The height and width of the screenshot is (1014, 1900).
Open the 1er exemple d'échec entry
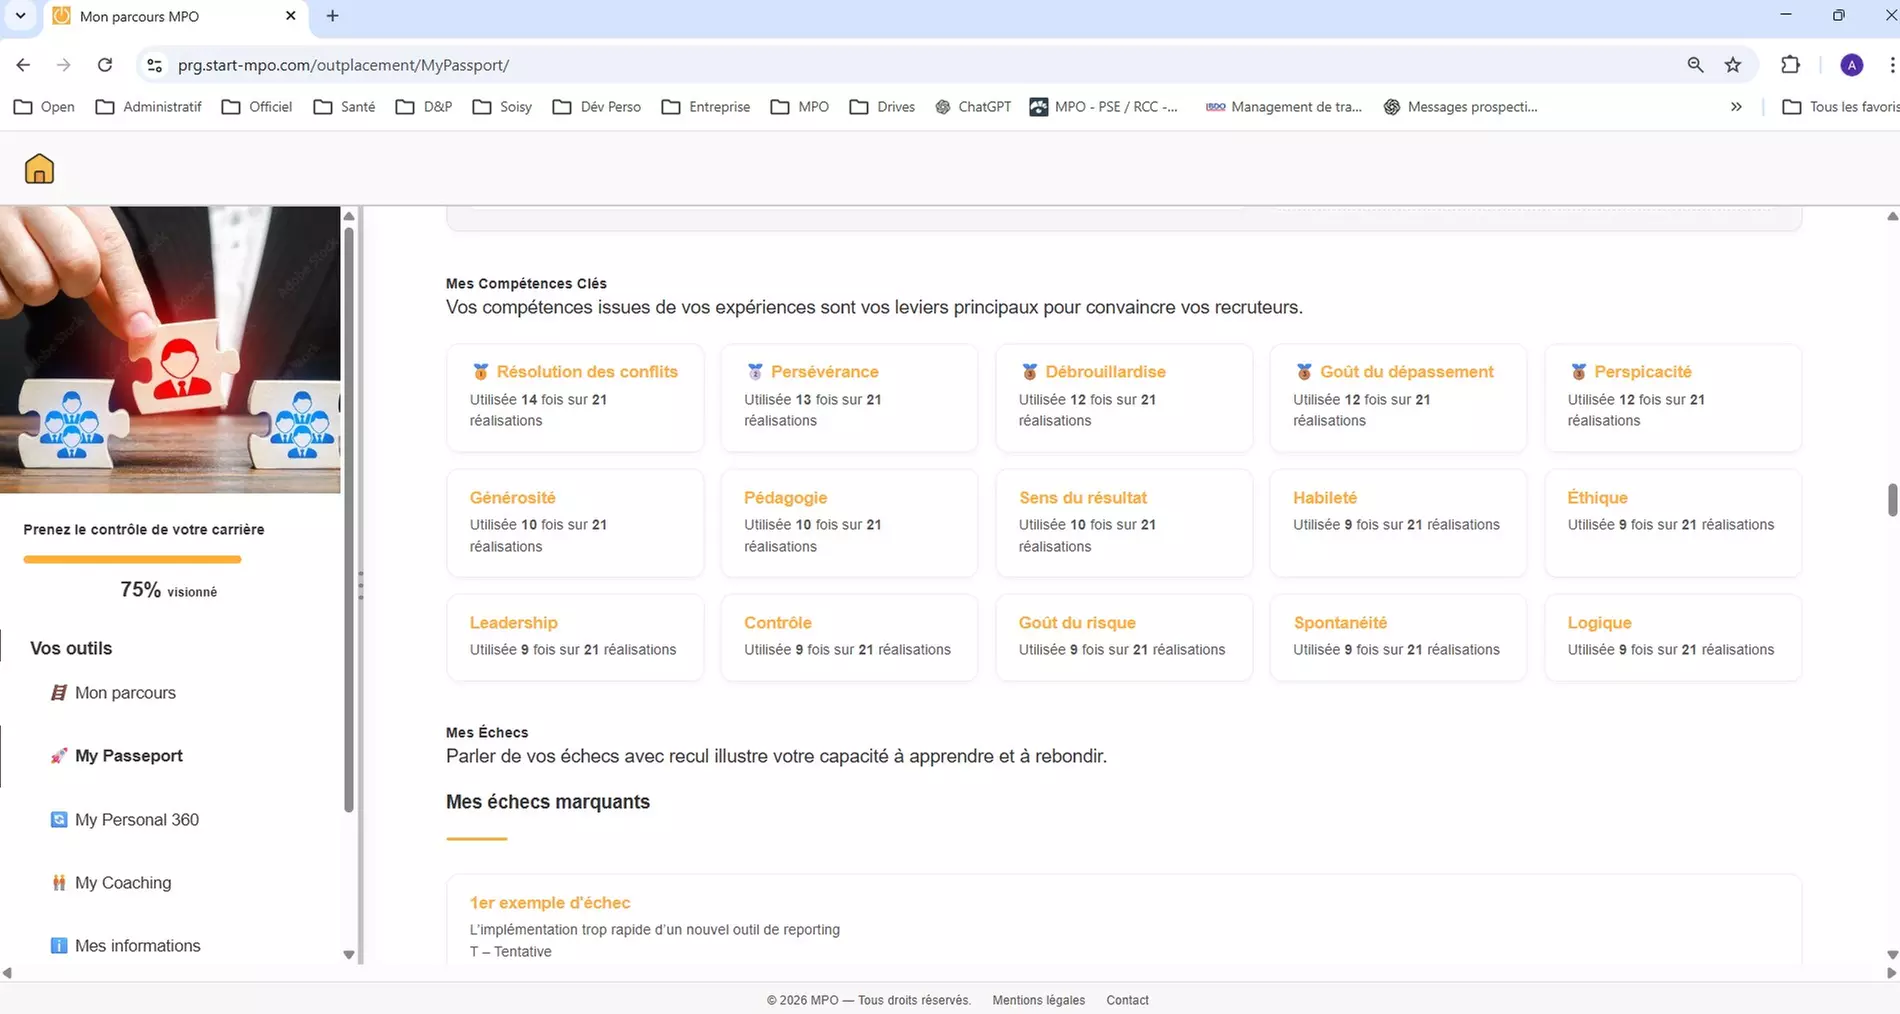tap(550, 902)
